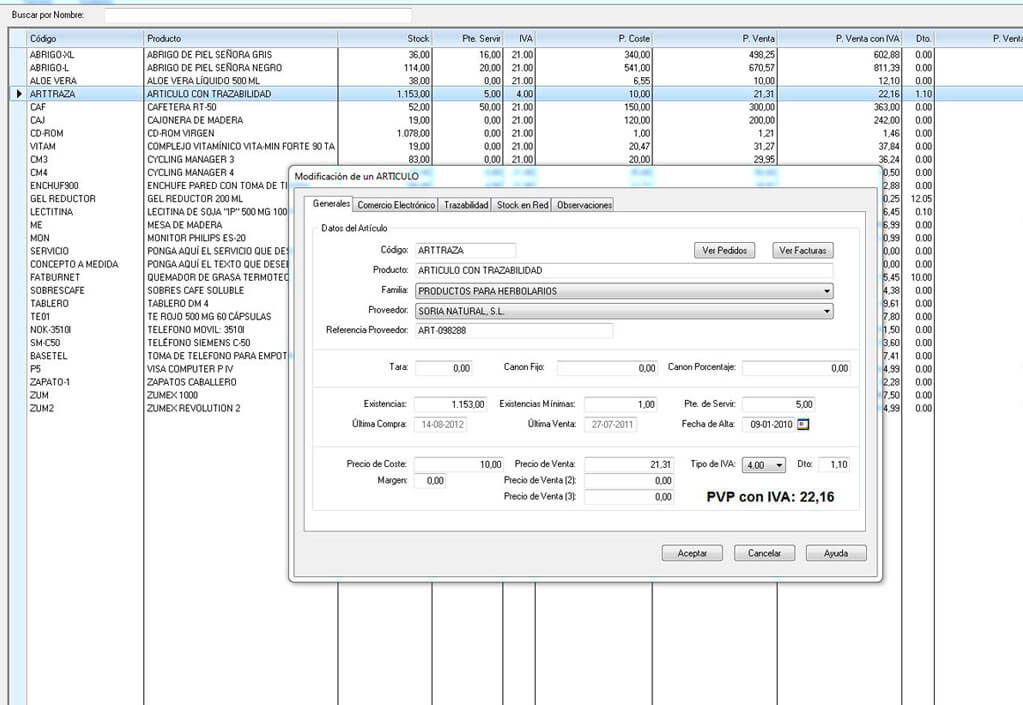Open help with the Ayuda button
The height and width of the screenshot is (705, 1023).
(836, 553)
